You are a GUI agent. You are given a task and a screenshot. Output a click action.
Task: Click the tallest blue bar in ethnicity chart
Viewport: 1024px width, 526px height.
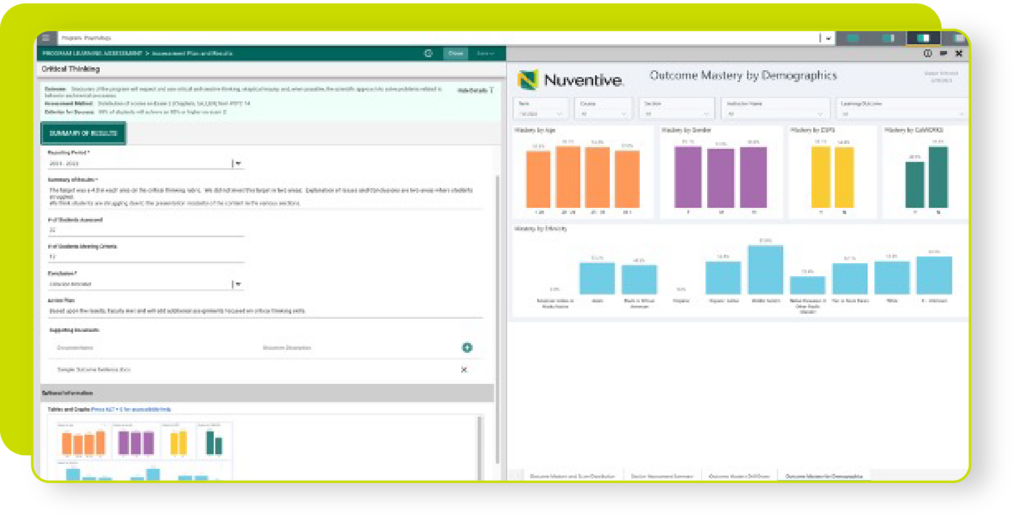point(765,271)
